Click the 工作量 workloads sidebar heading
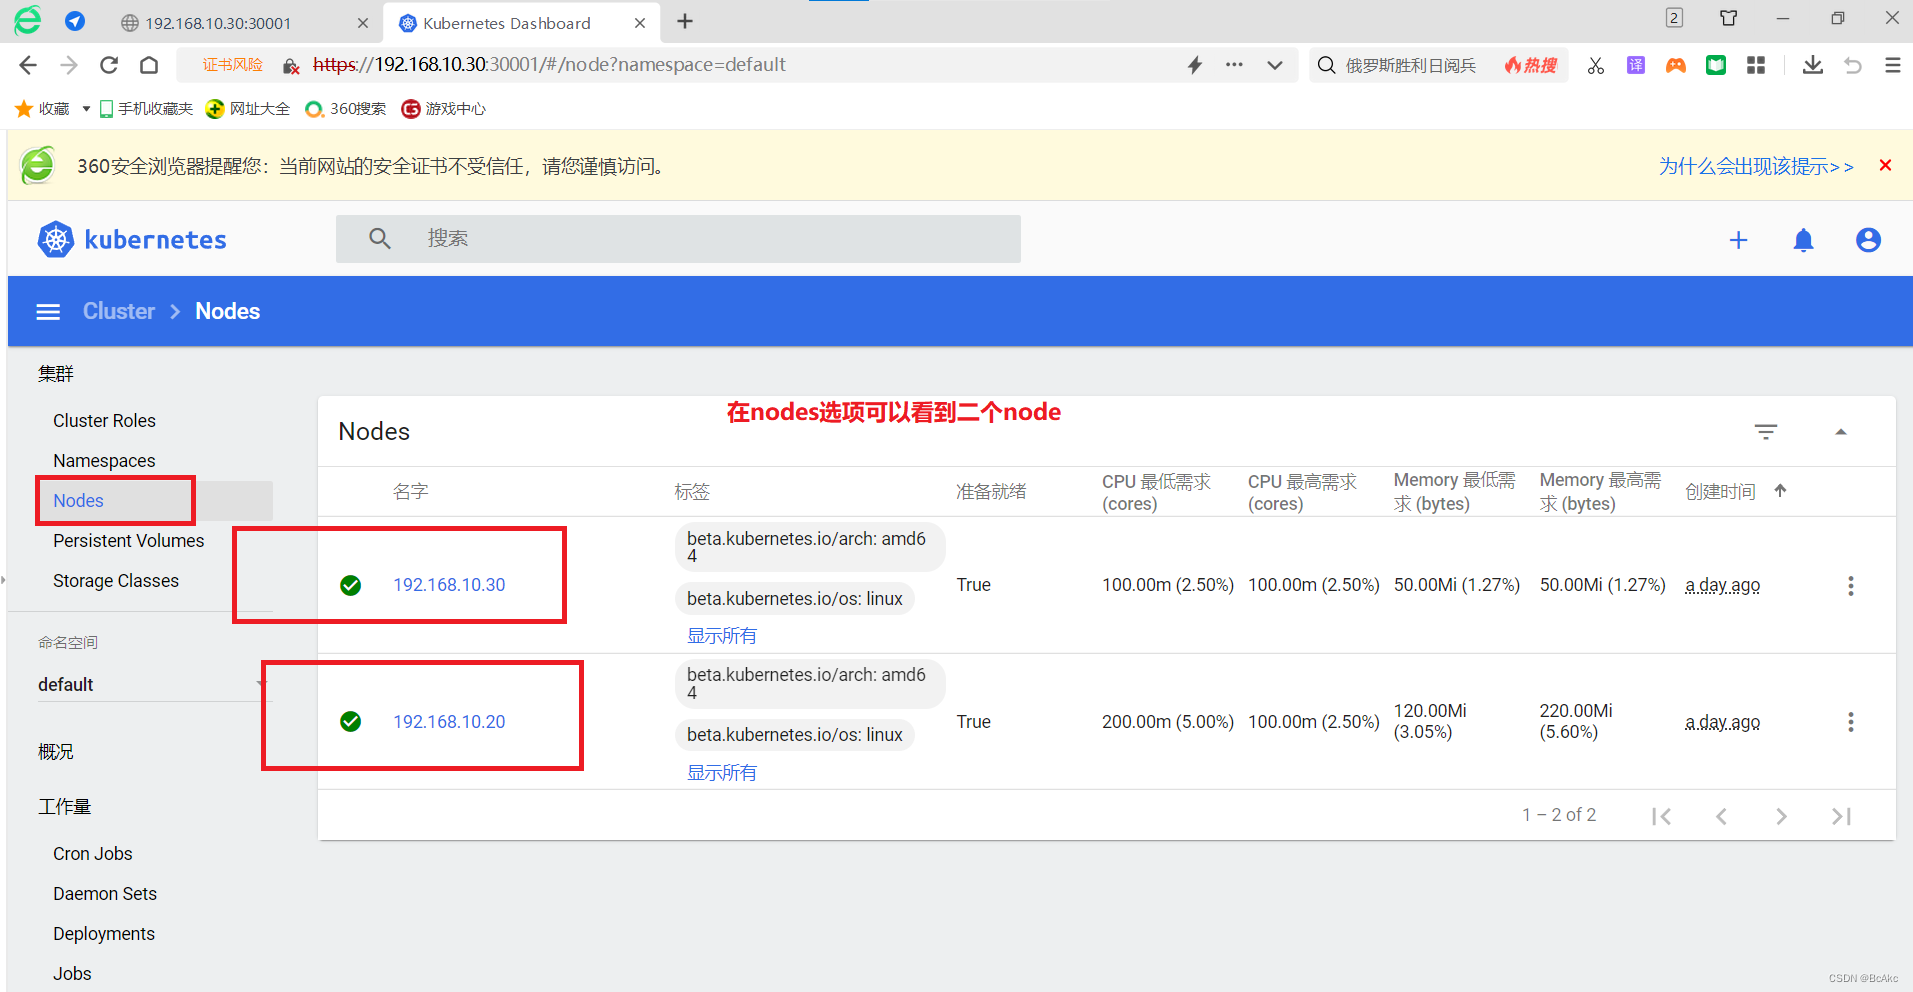 point(65,807)
